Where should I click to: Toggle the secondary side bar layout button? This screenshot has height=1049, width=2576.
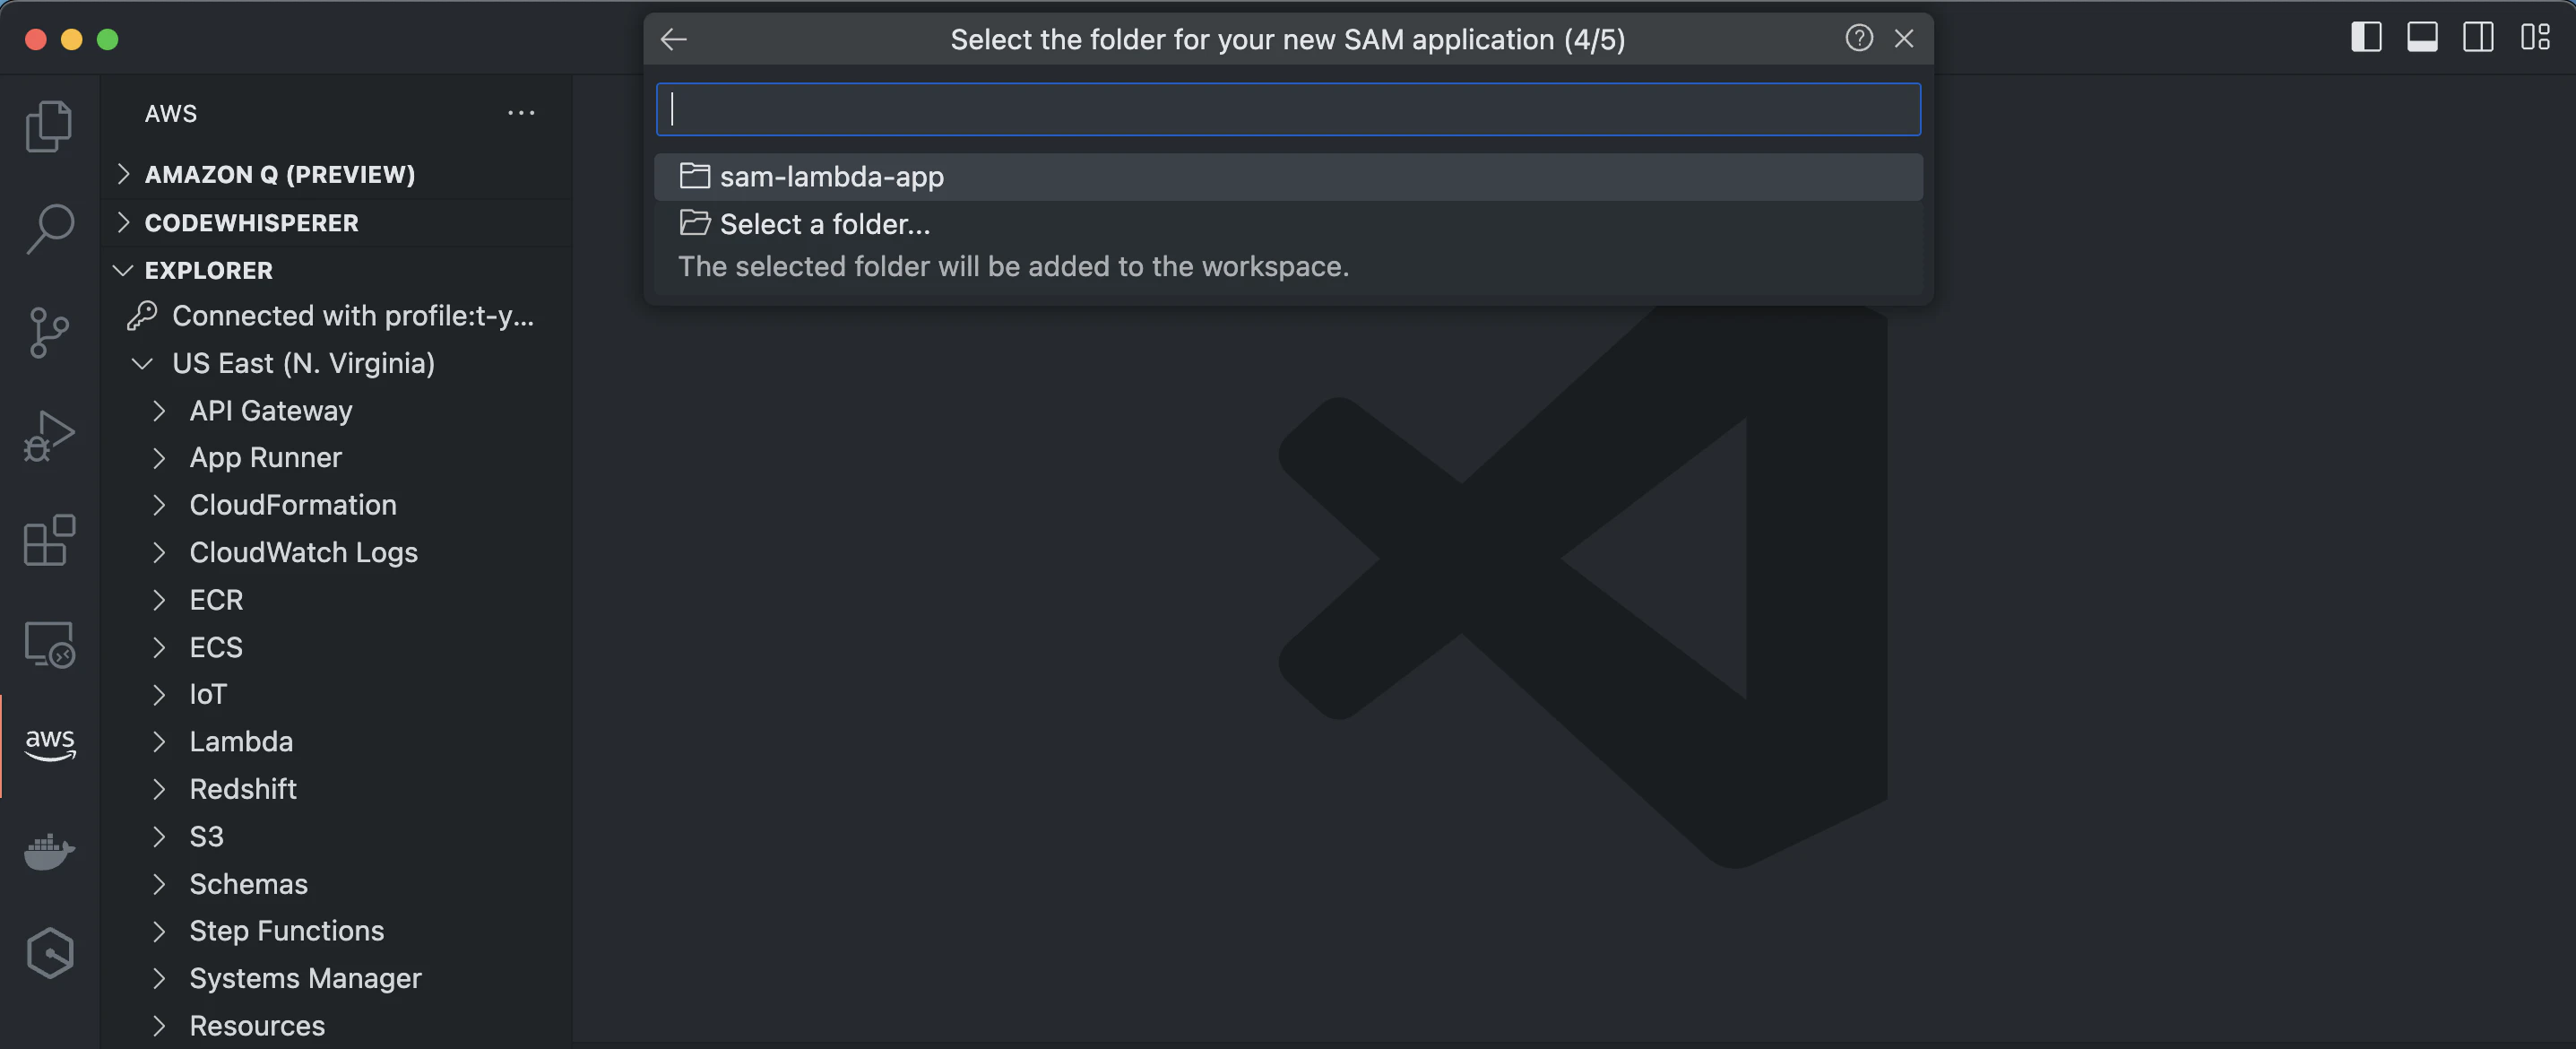tap(2477, 38)
